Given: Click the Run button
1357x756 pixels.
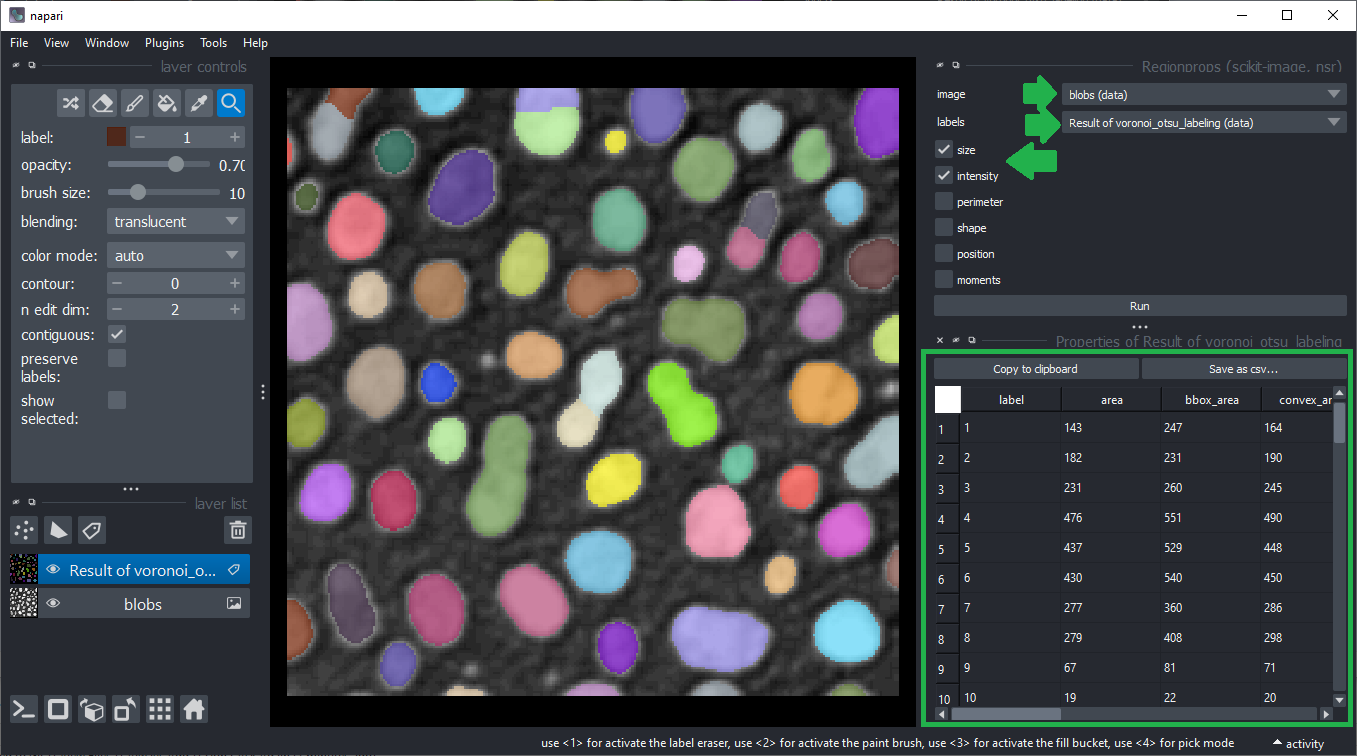Looking at the screenshot, I should pyautogui.click(x=1139, y=306).
